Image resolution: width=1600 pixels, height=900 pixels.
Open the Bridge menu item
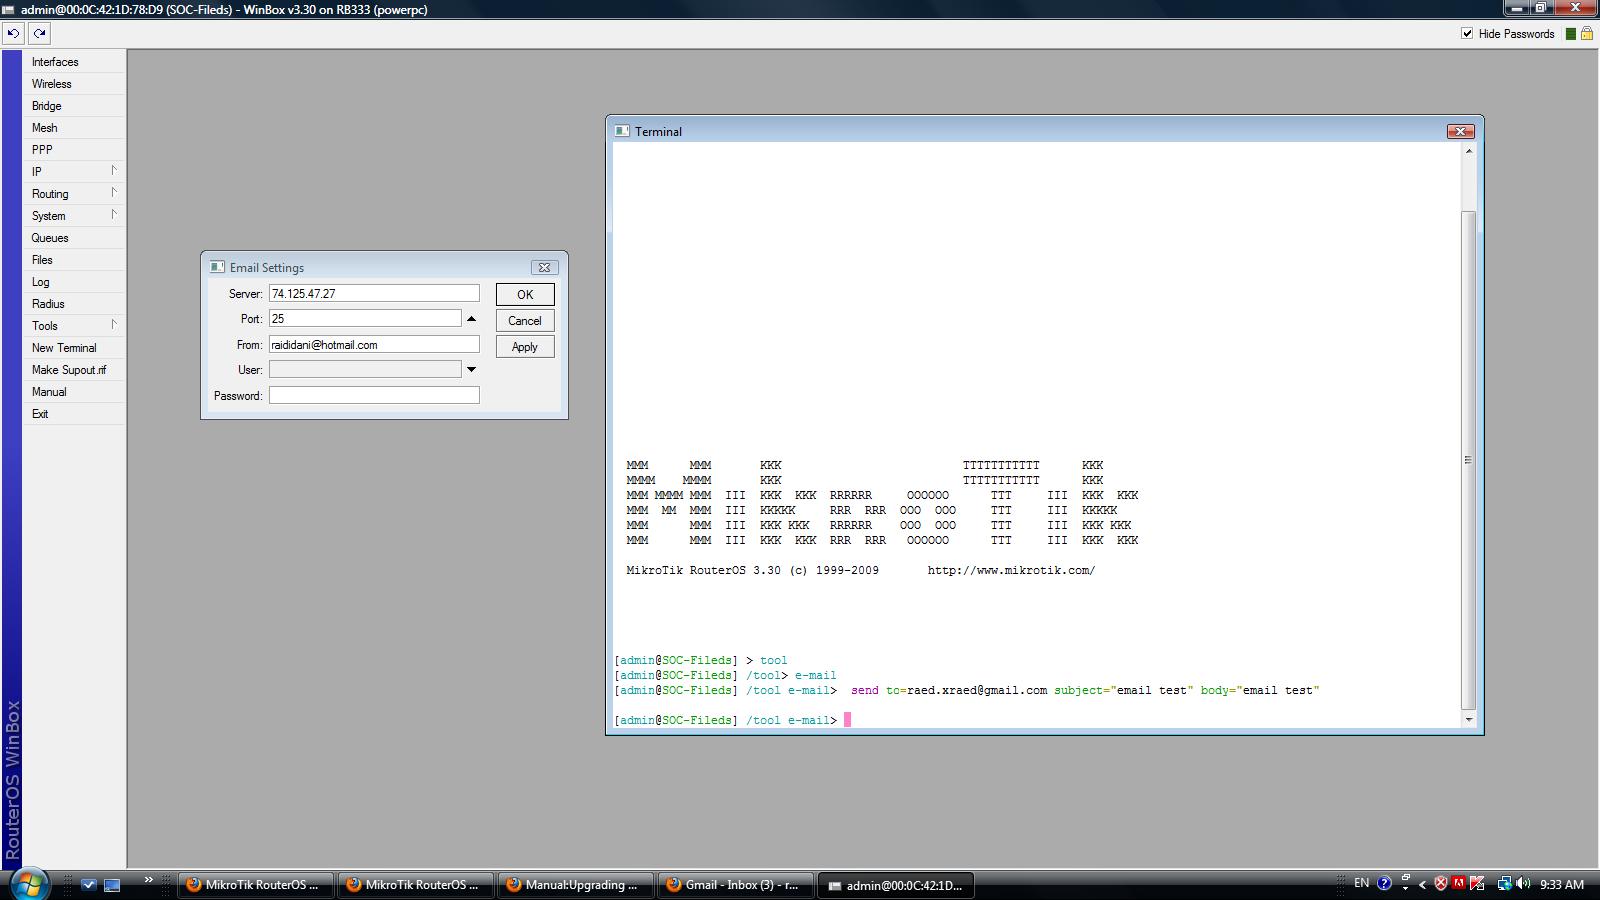pos(74,106)
